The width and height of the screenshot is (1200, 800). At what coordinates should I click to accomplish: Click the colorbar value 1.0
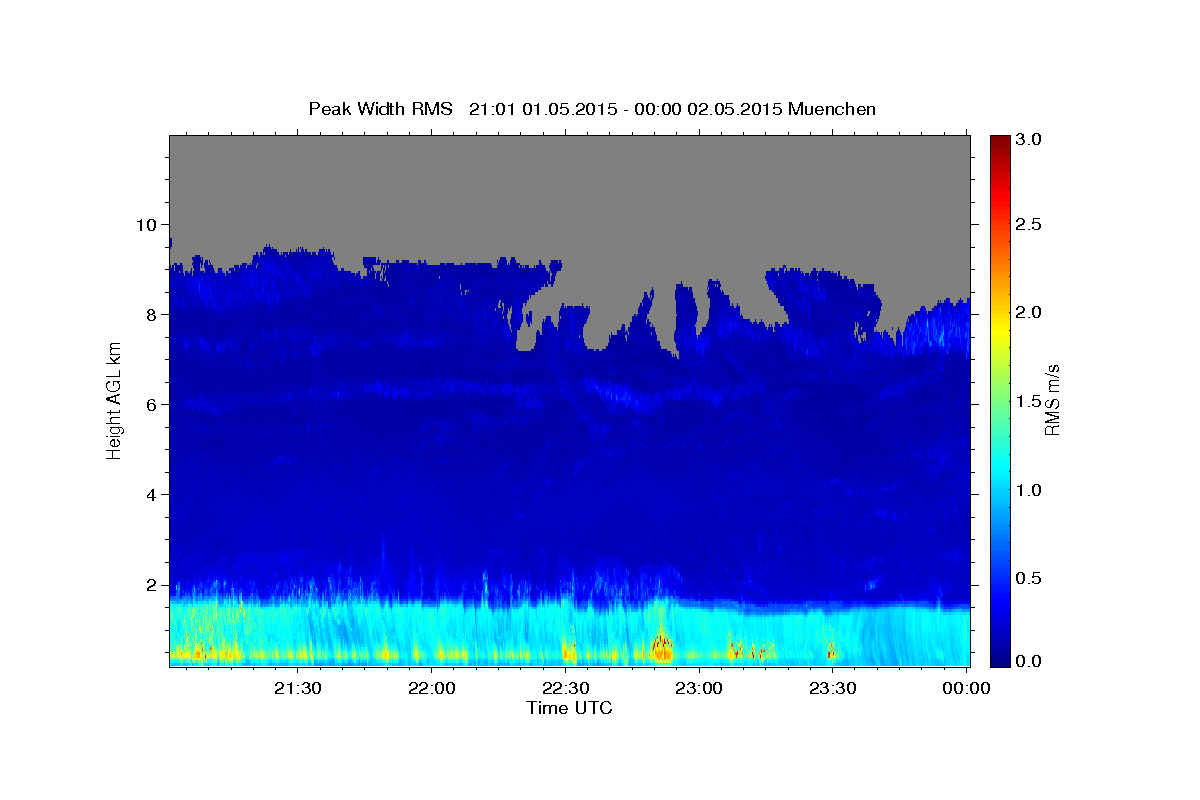(1029, 490)
